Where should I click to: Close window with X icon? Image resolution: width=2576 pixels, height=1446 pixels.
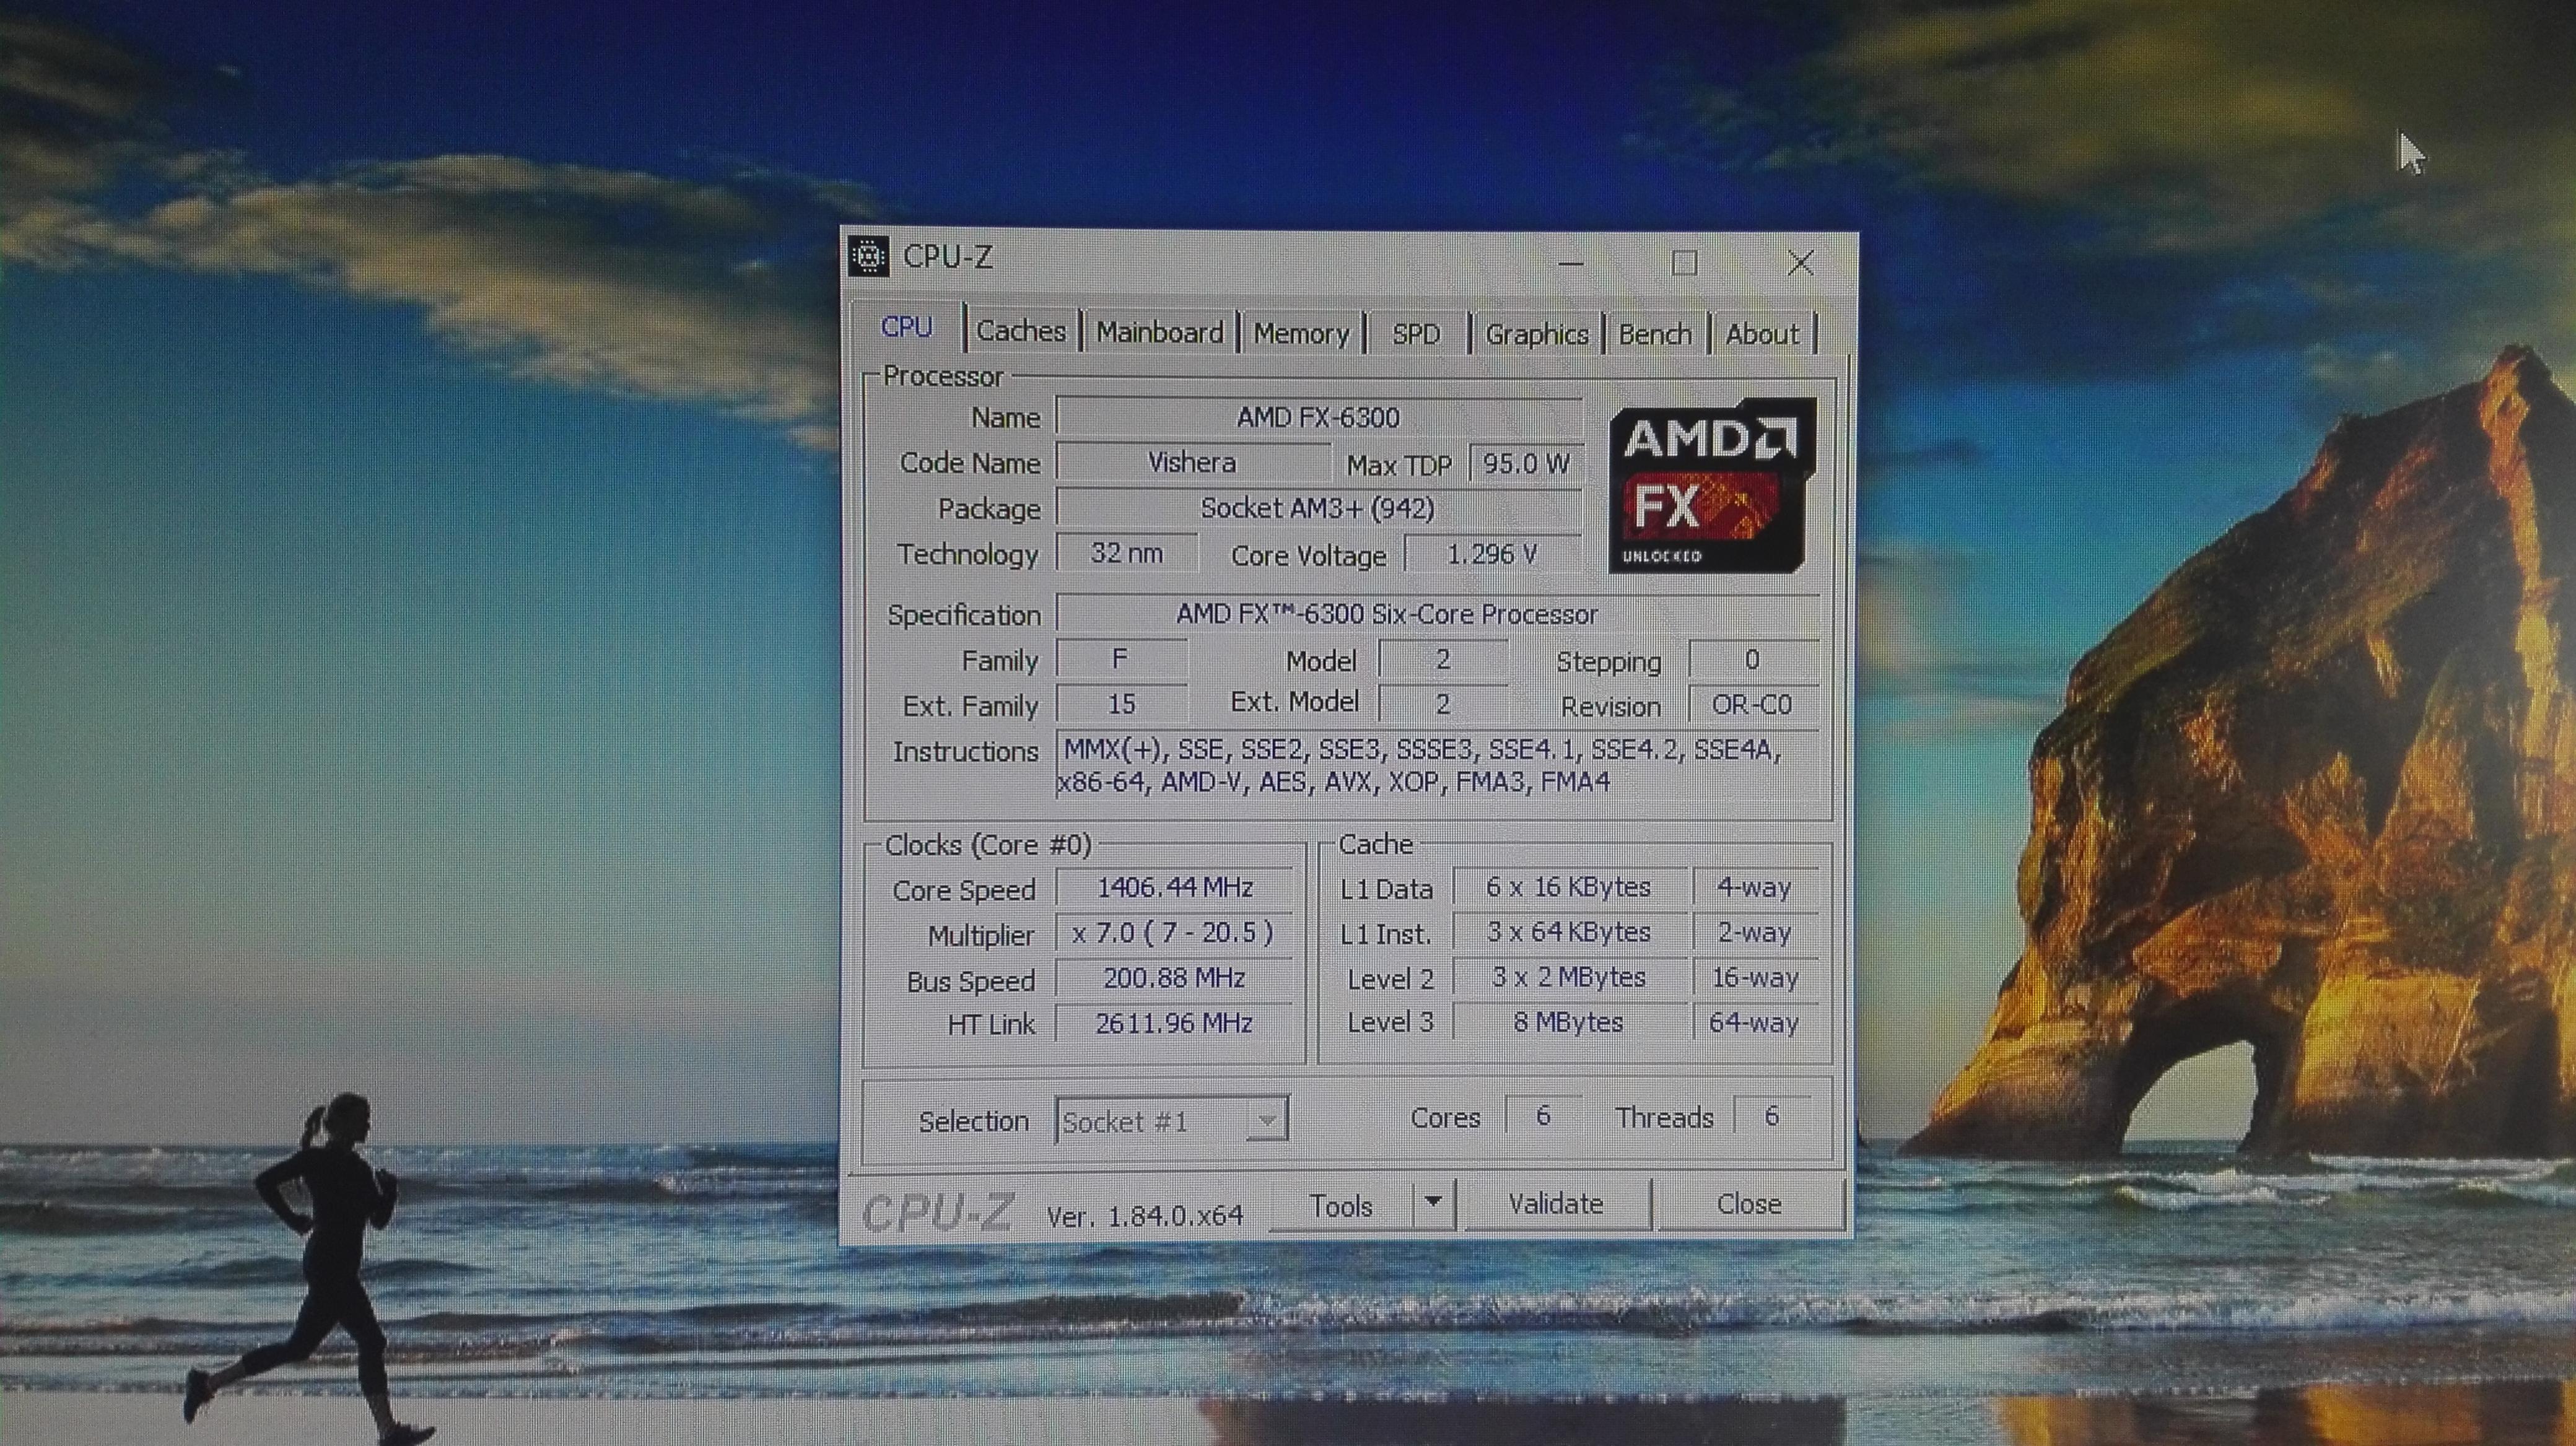click(x=1801, y=263)
